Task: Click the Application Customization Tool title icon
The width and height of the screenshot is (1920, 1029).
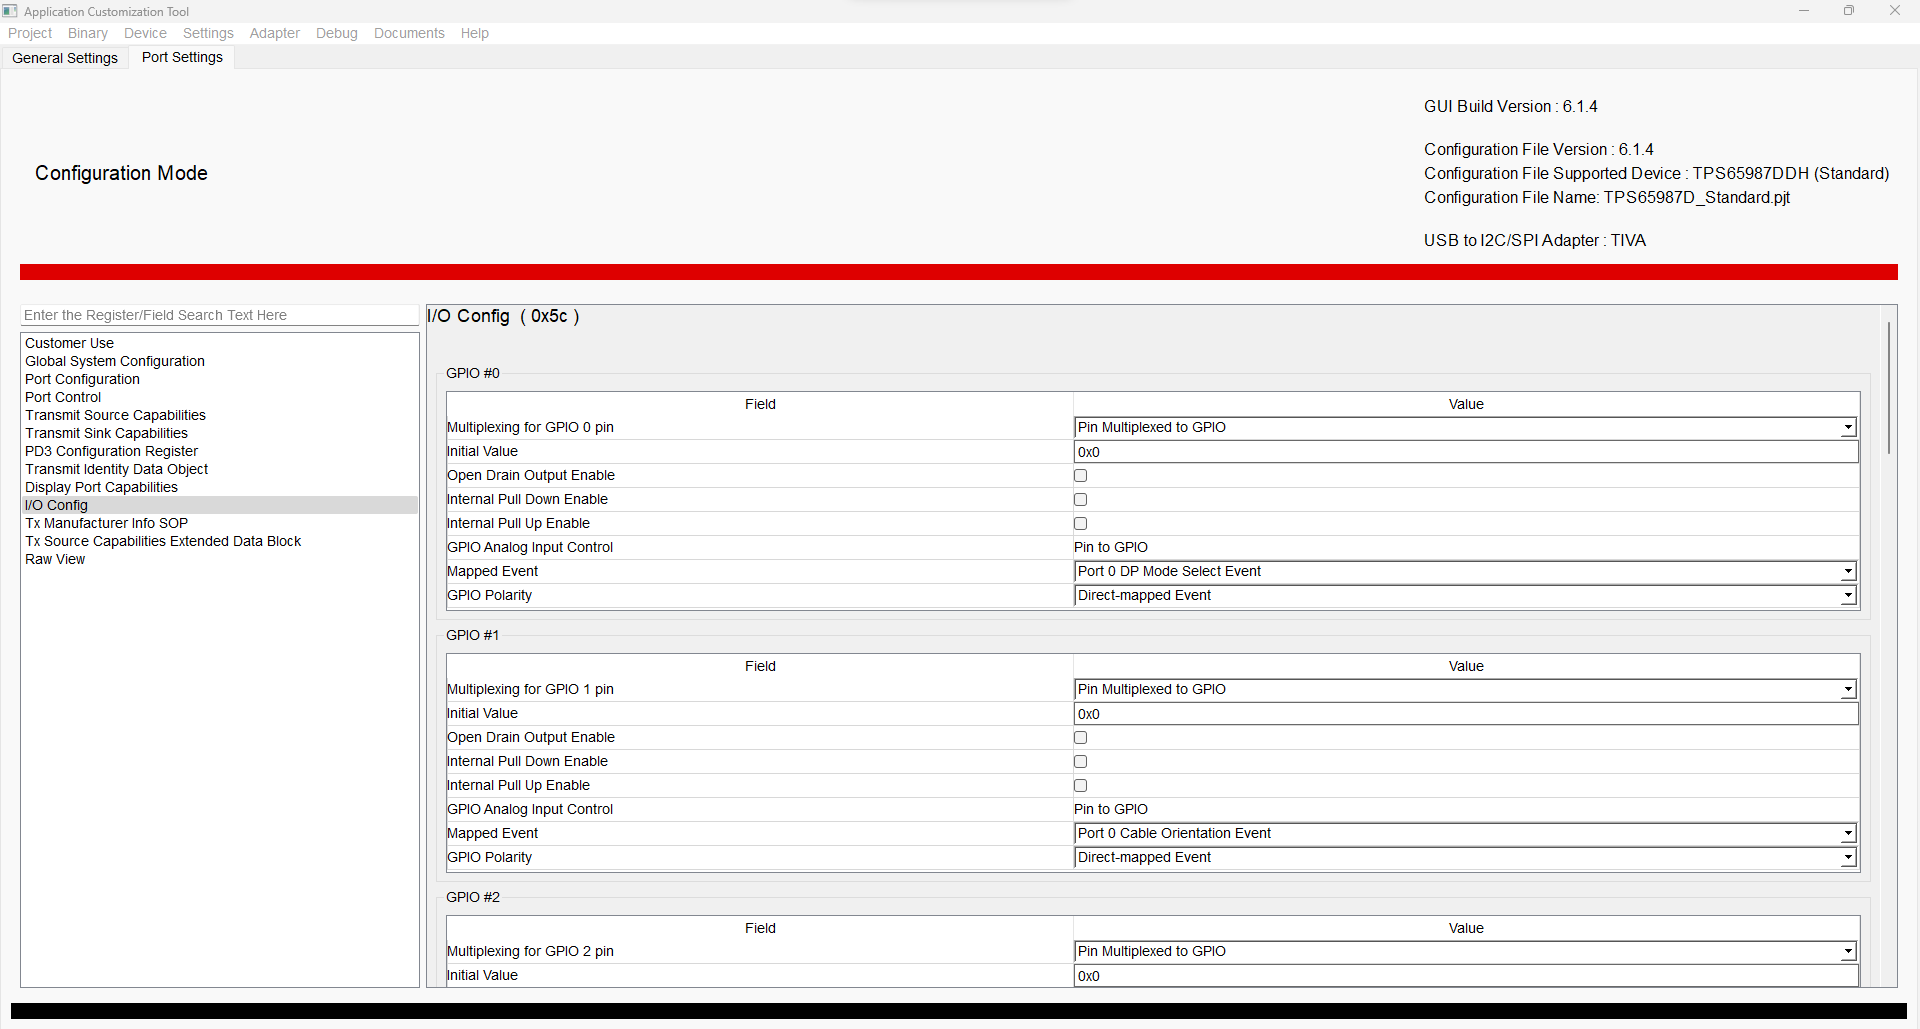Action: 10,11
